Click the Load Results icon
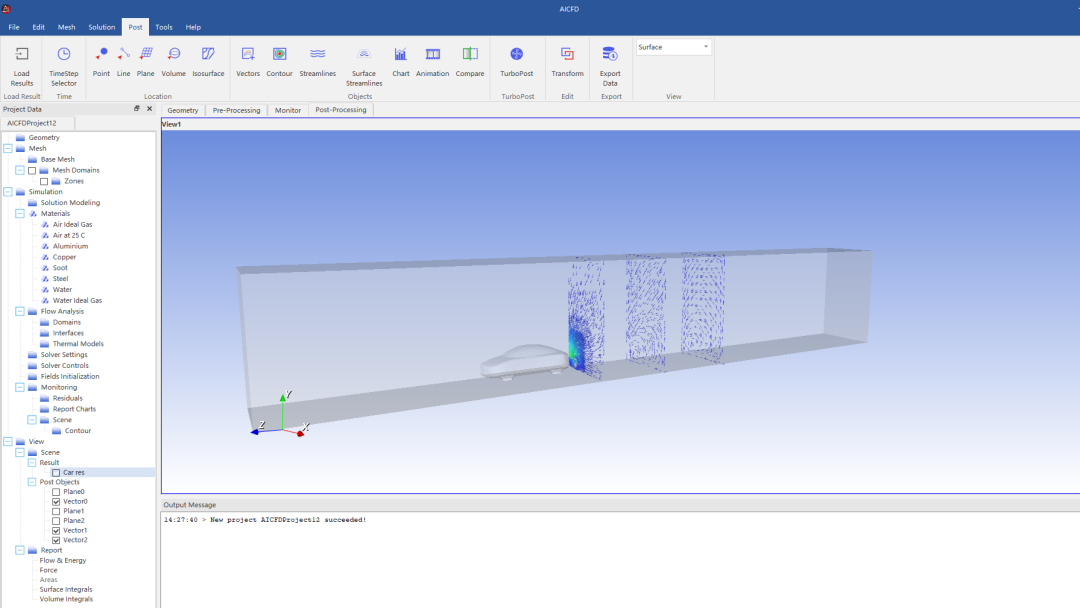The height and width of the screenshot is (608, 1080). pos(21,54)
